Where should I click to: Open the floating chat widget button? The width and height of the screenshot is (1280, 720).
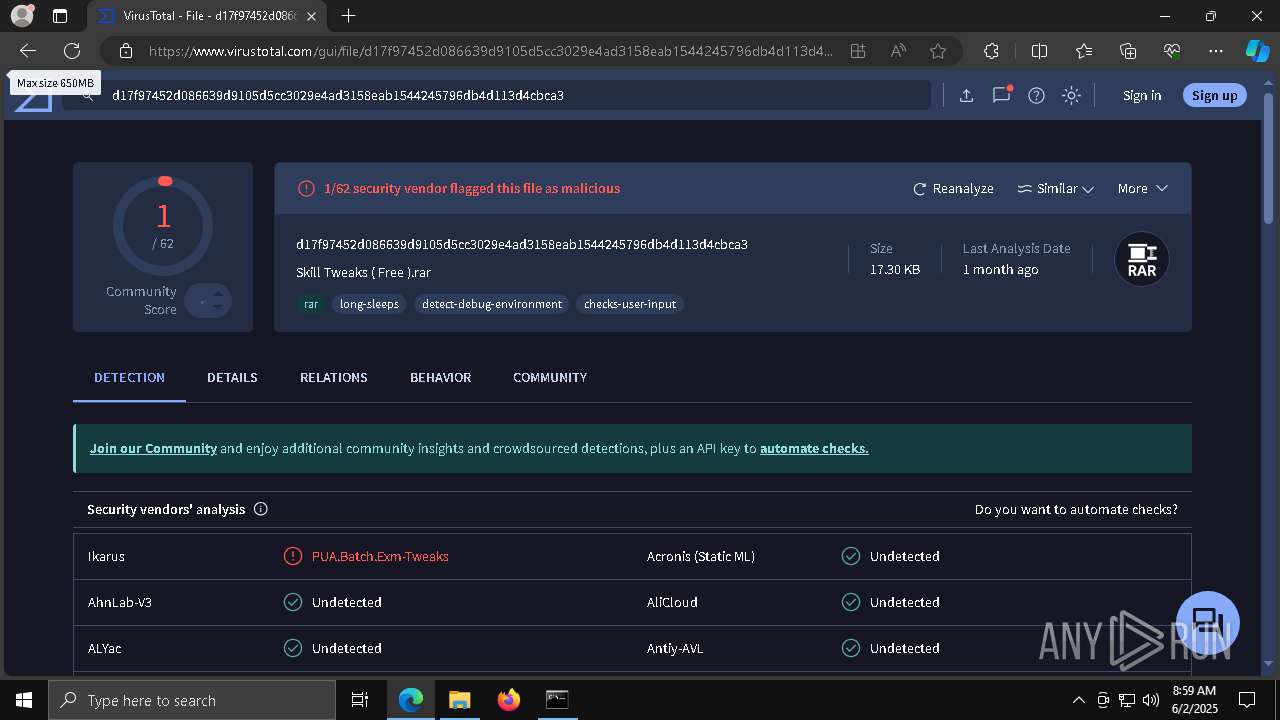[1208, 622]
